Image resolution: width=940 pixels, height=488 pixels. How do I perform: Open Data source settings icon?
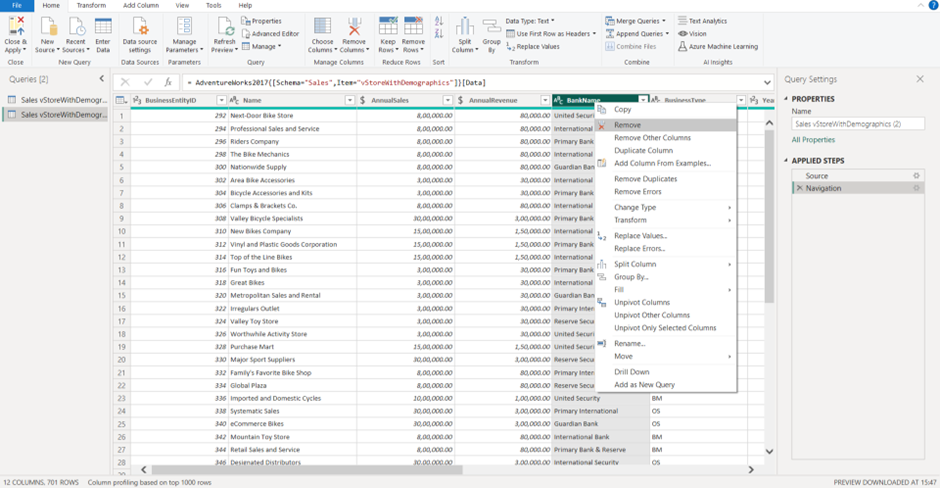140,28
